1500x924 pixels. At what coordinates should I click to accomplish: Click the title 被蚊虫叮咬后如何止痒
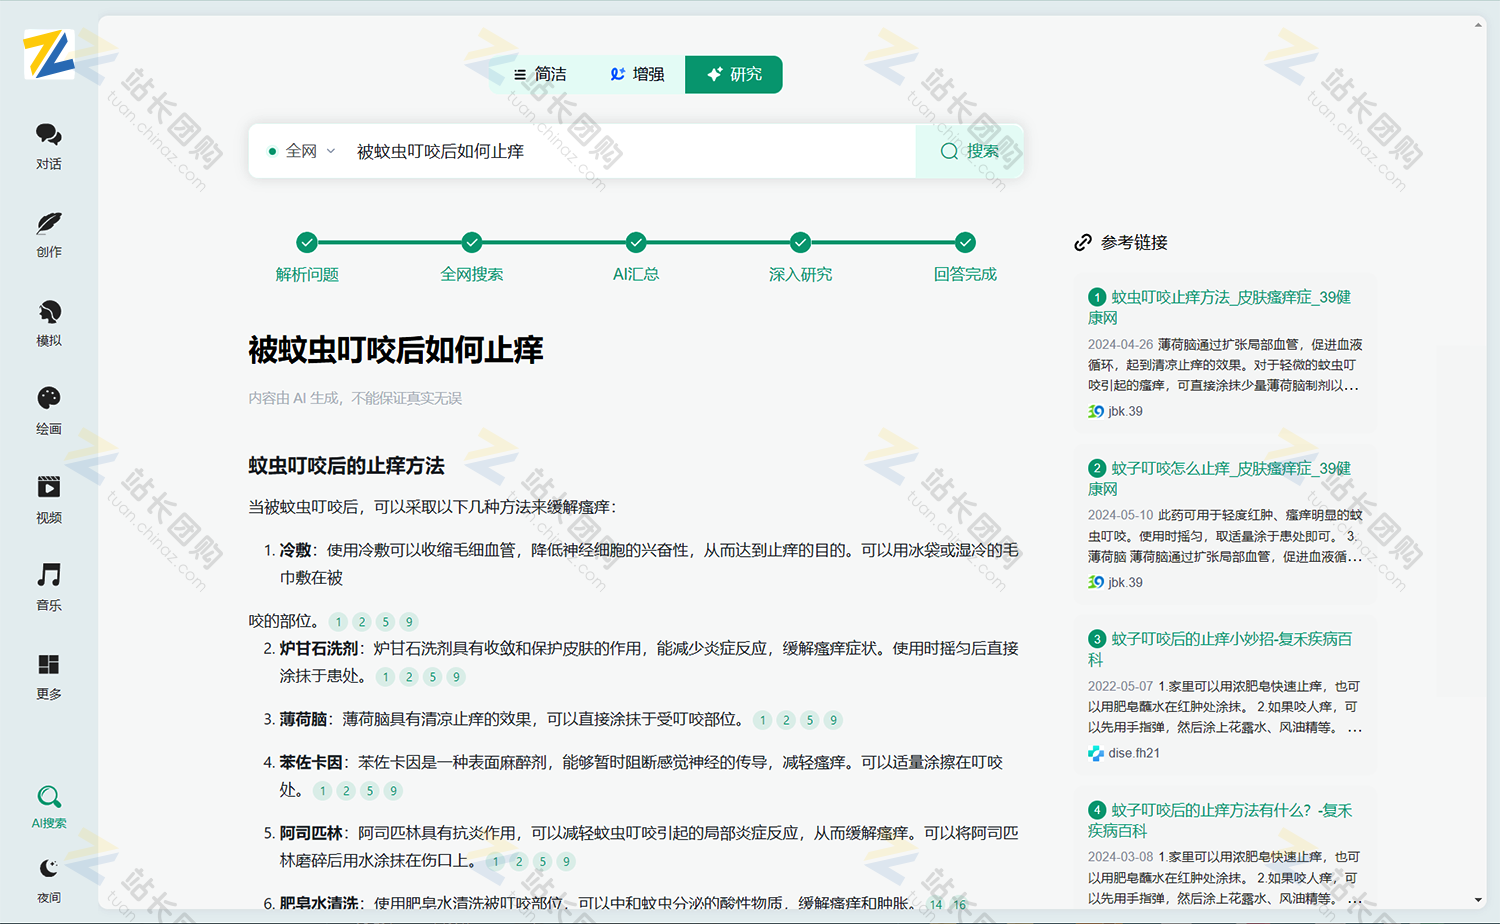pyautogui.click(x=396, y=350)
